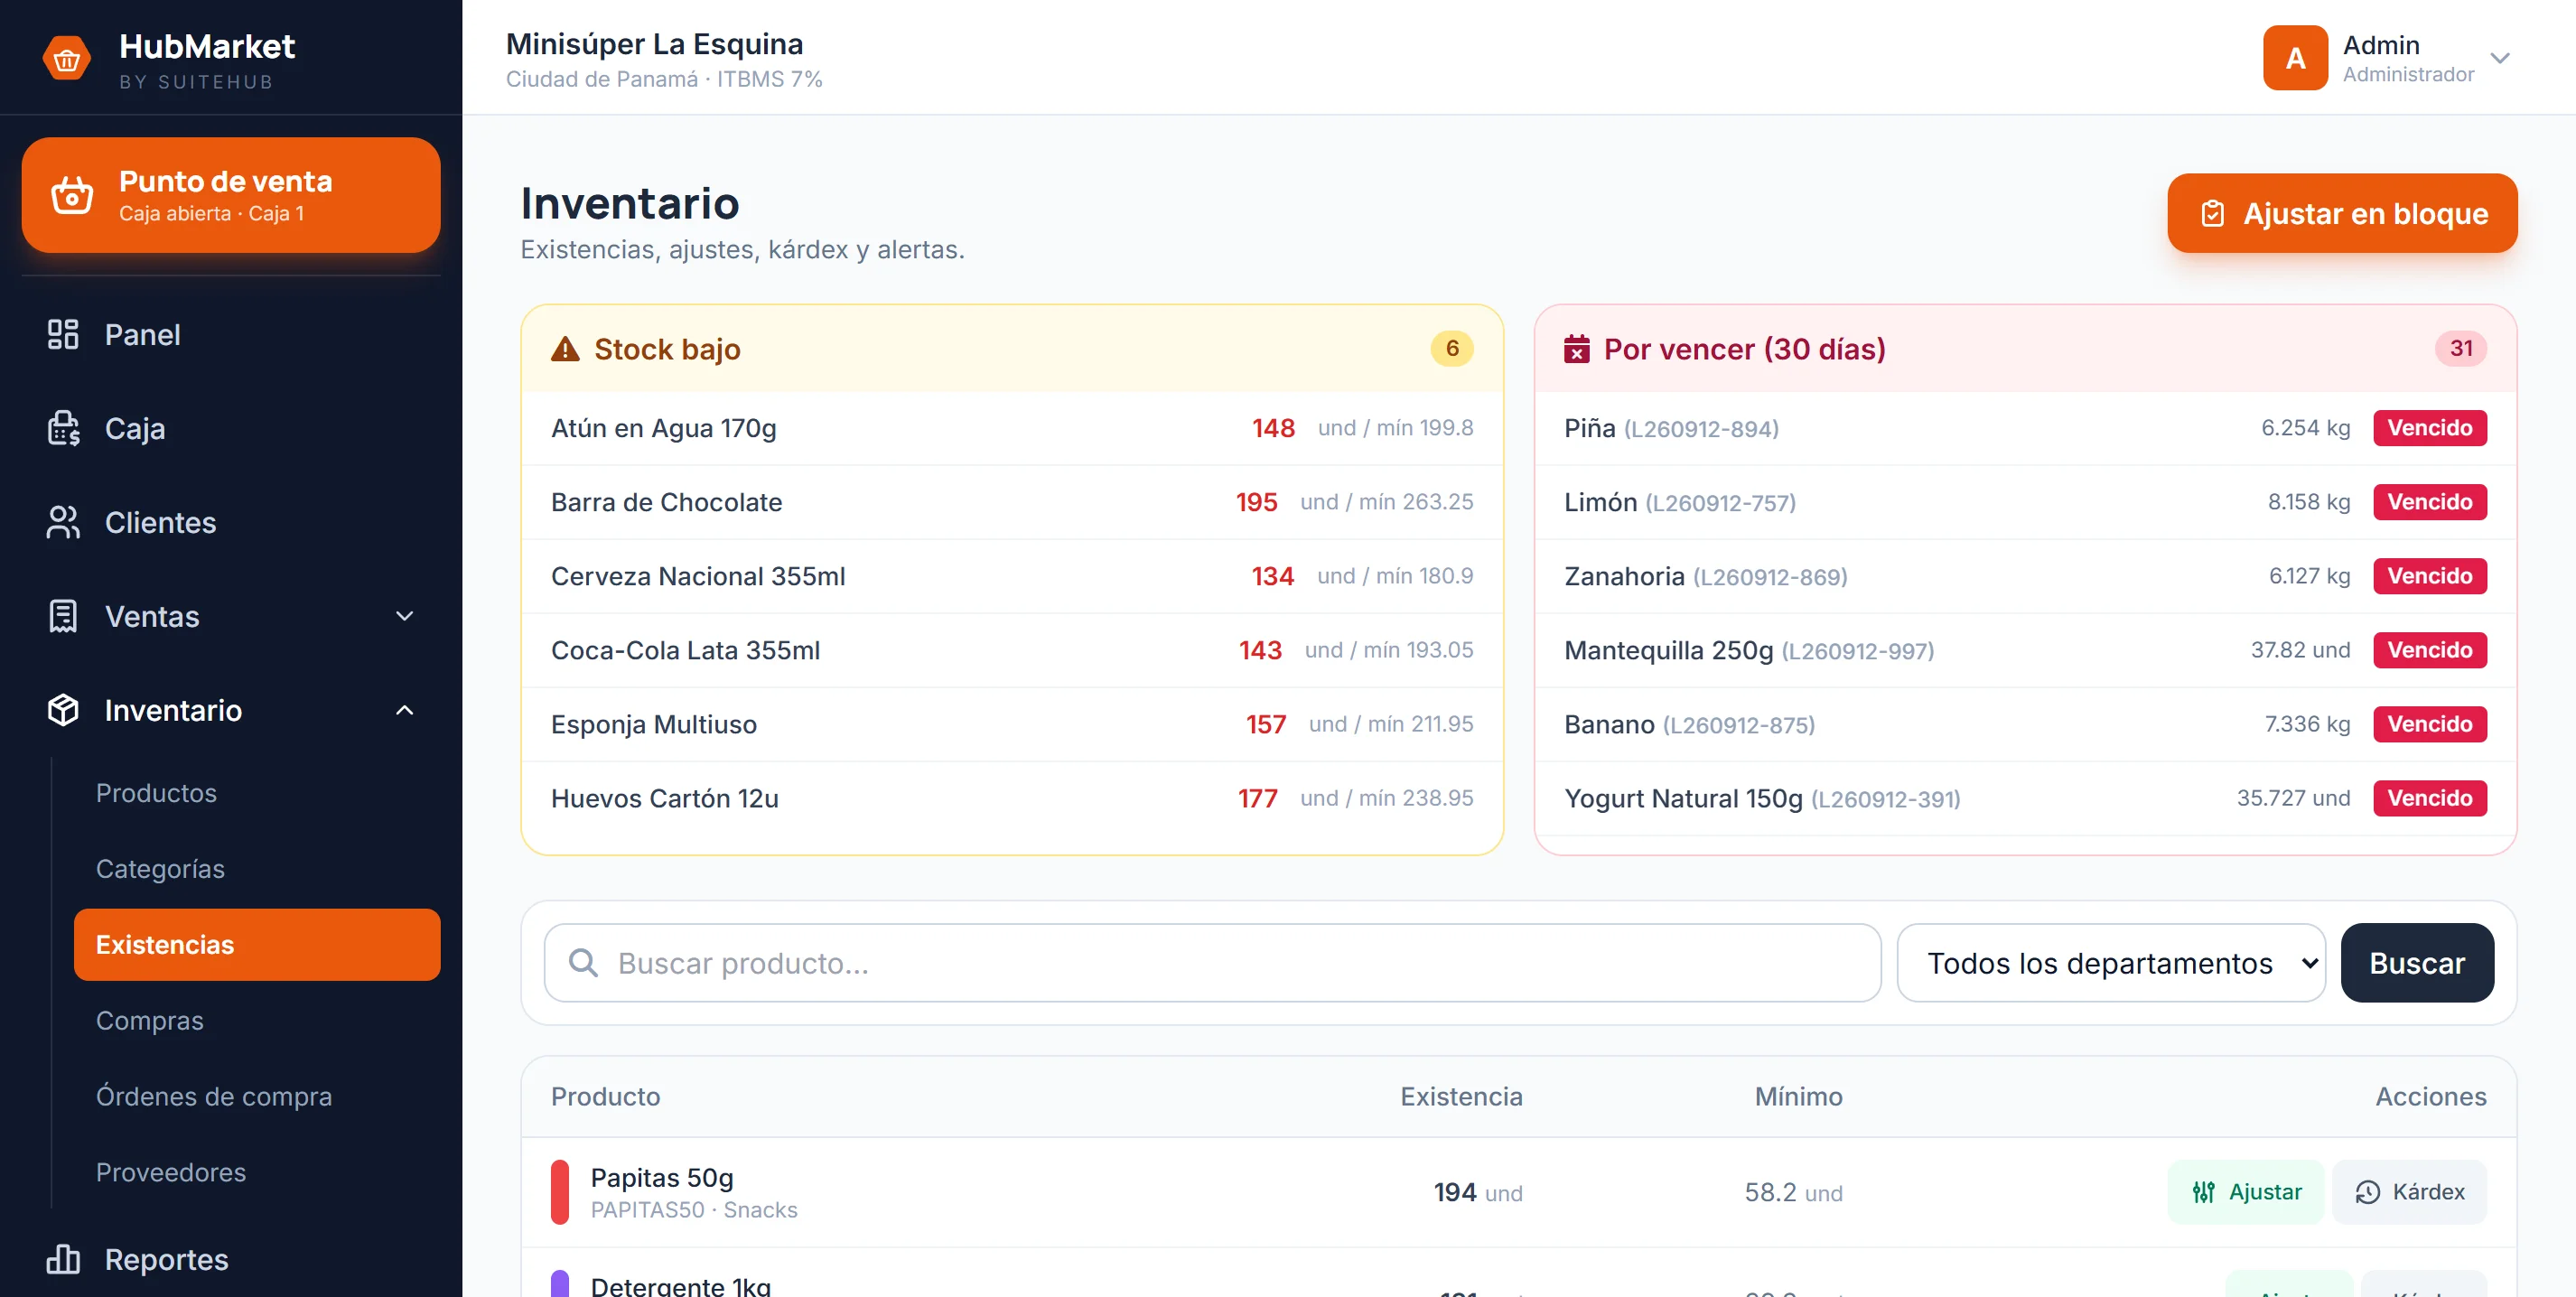Viewport: 2576px width, 1297px height.
Task: Click the Stock bajo warning triangle icon
Action: pyautogui.click(x=565, y=349)
